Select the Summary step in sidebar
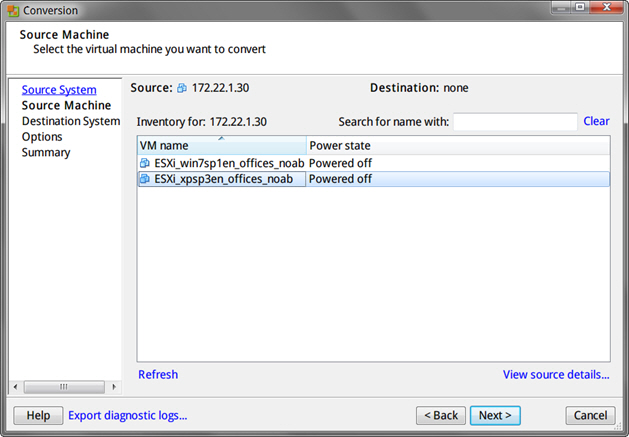 tap(46, 153)
